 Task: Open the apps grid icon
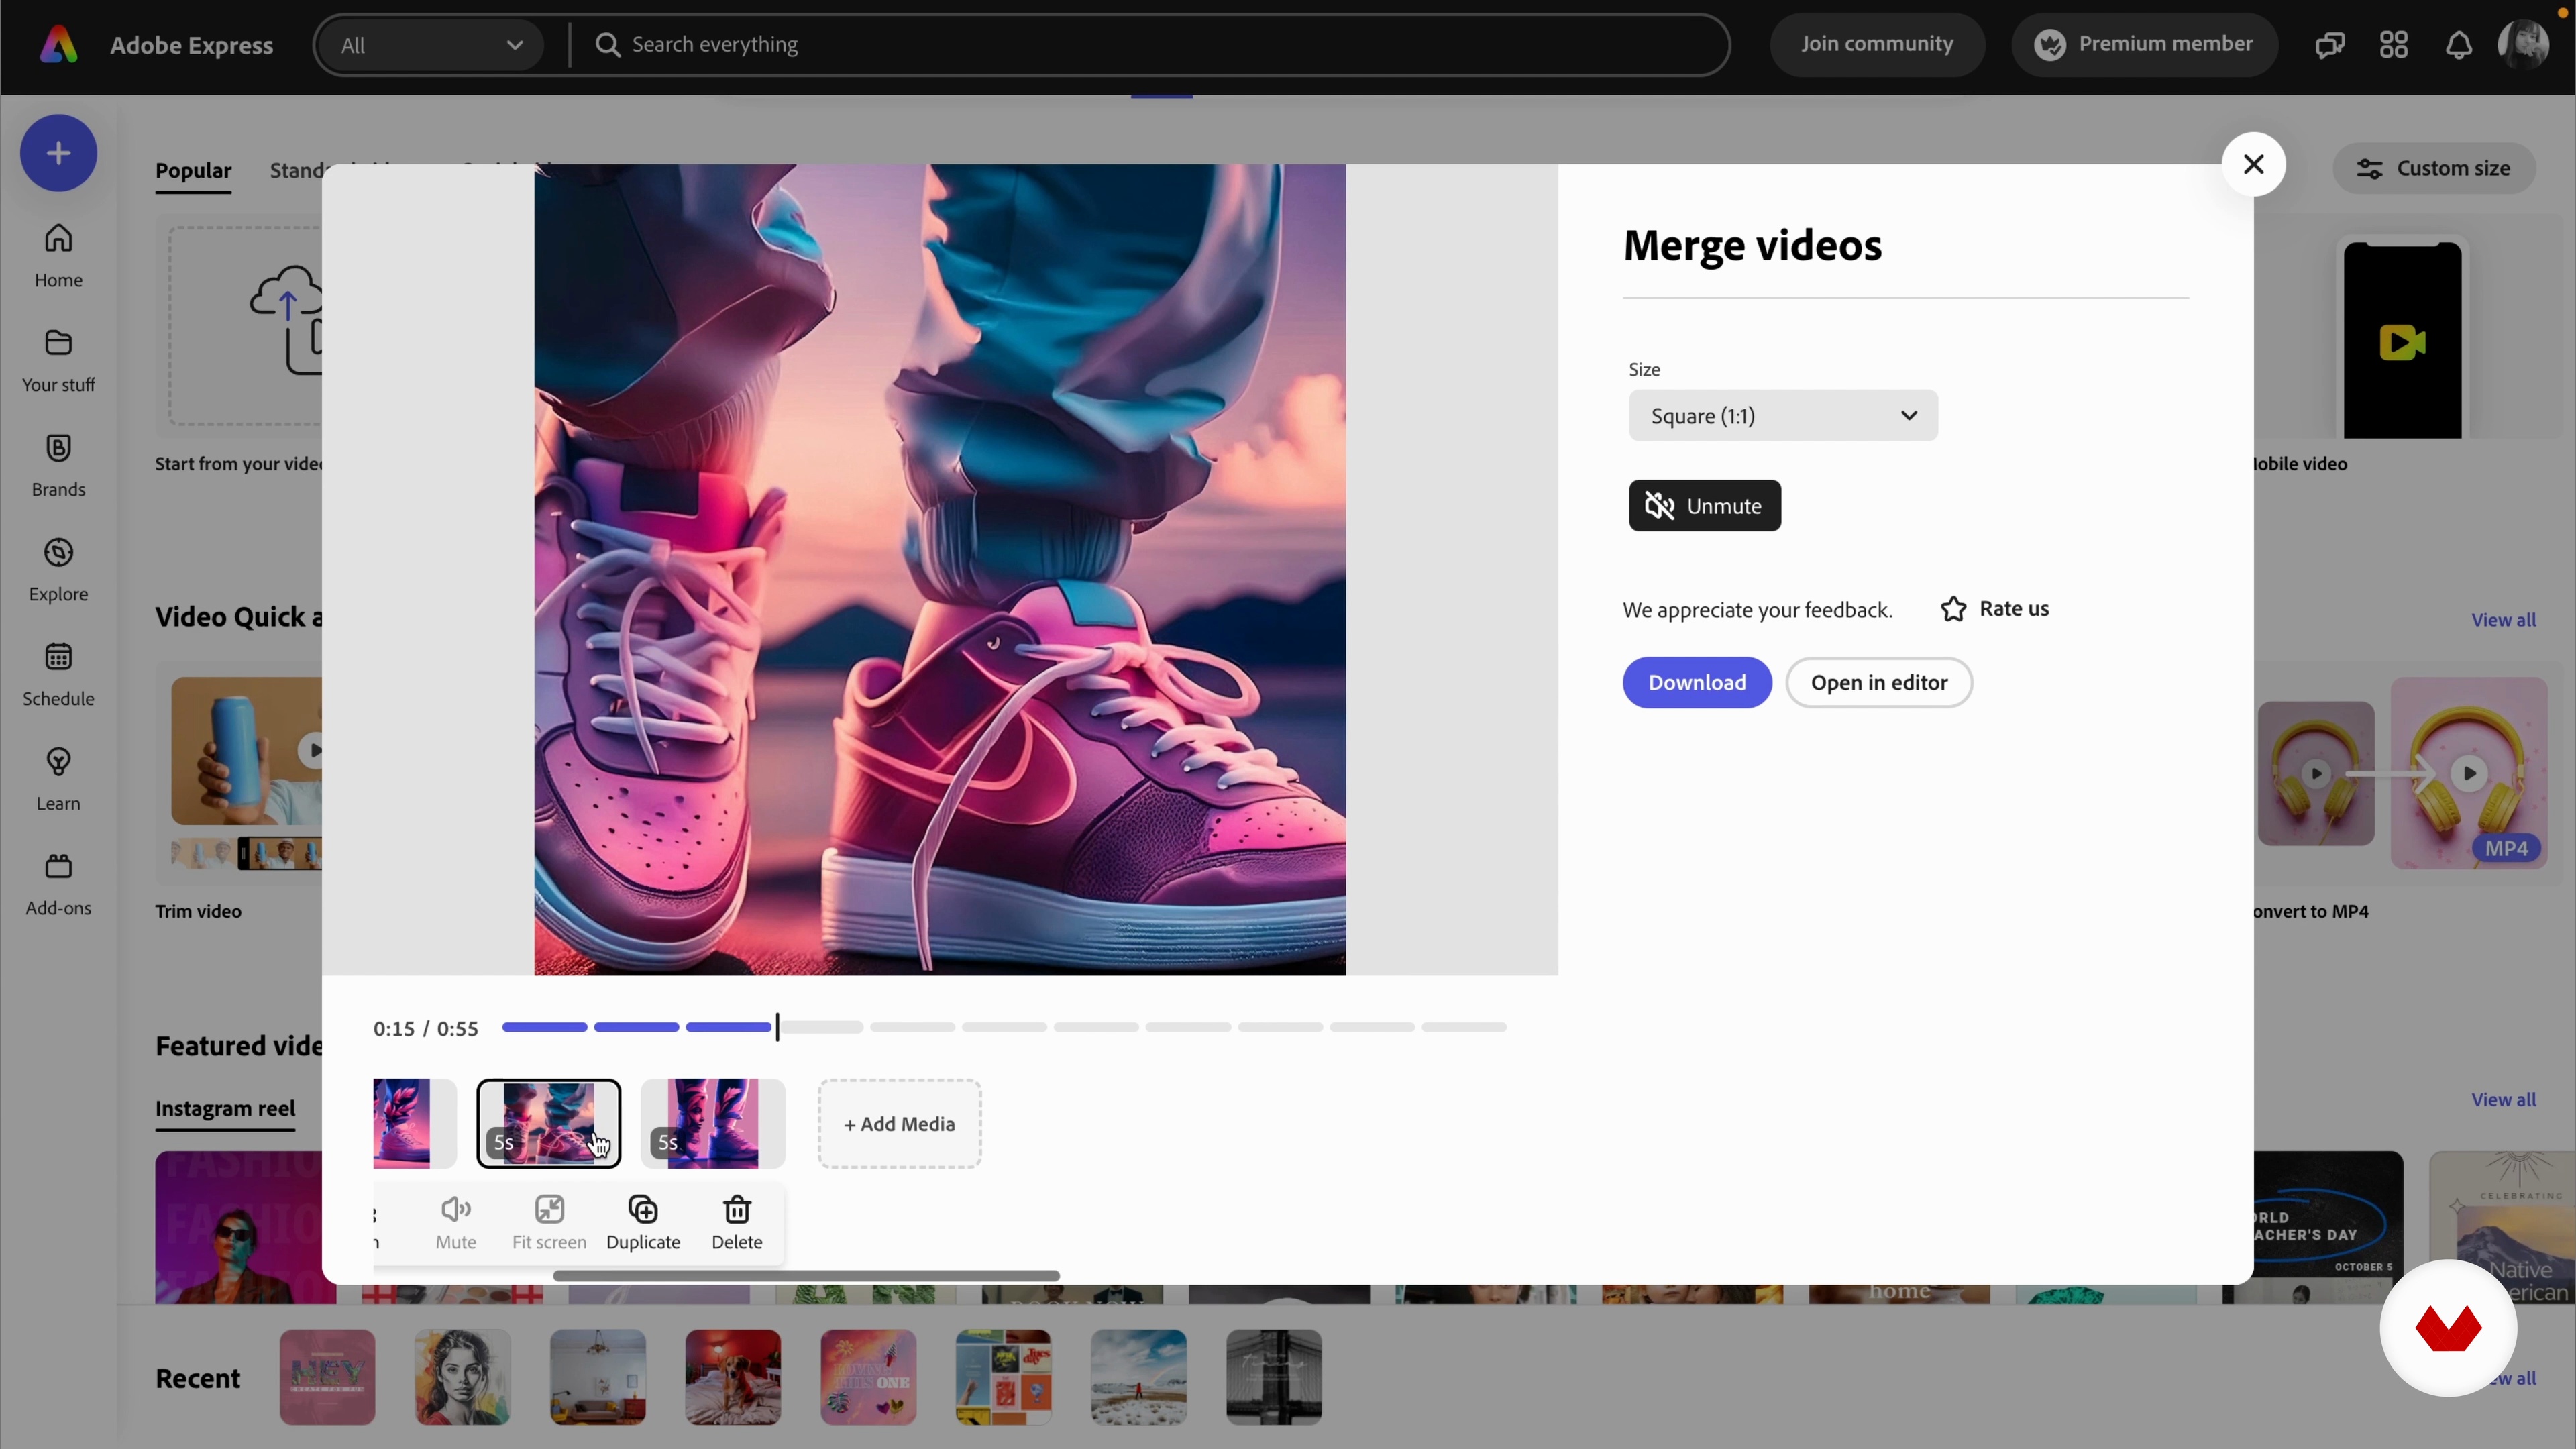2393,45
